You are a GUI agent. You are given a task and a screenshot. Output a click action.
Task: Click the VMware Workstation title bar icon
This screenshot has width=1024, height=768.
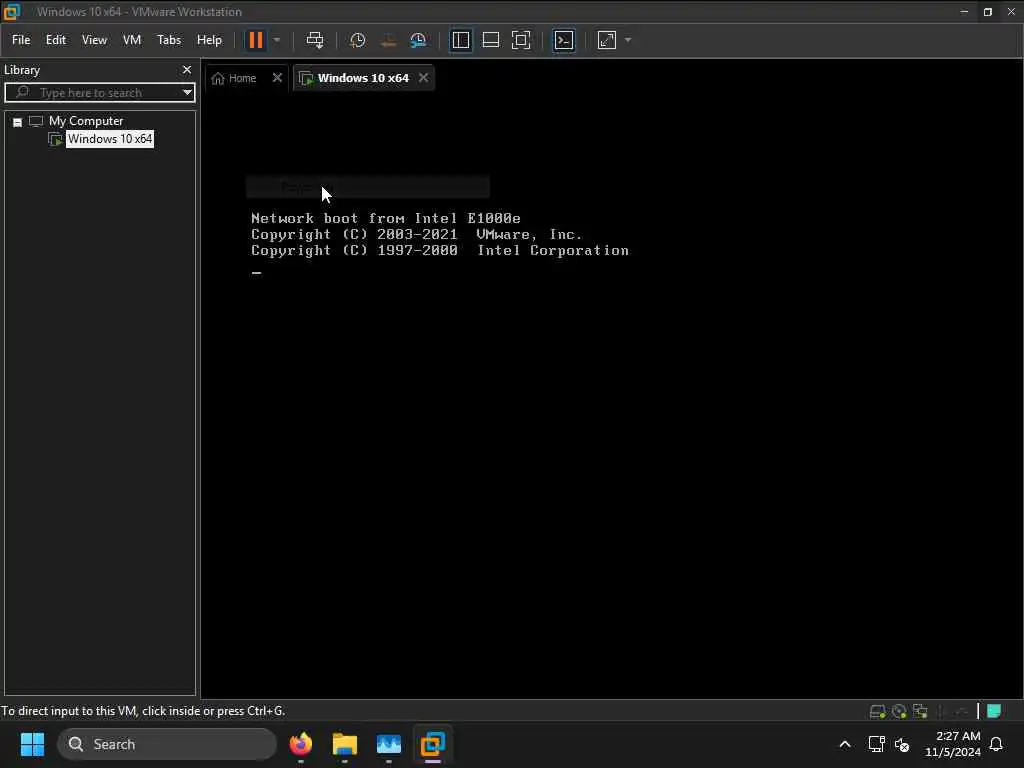11,11
